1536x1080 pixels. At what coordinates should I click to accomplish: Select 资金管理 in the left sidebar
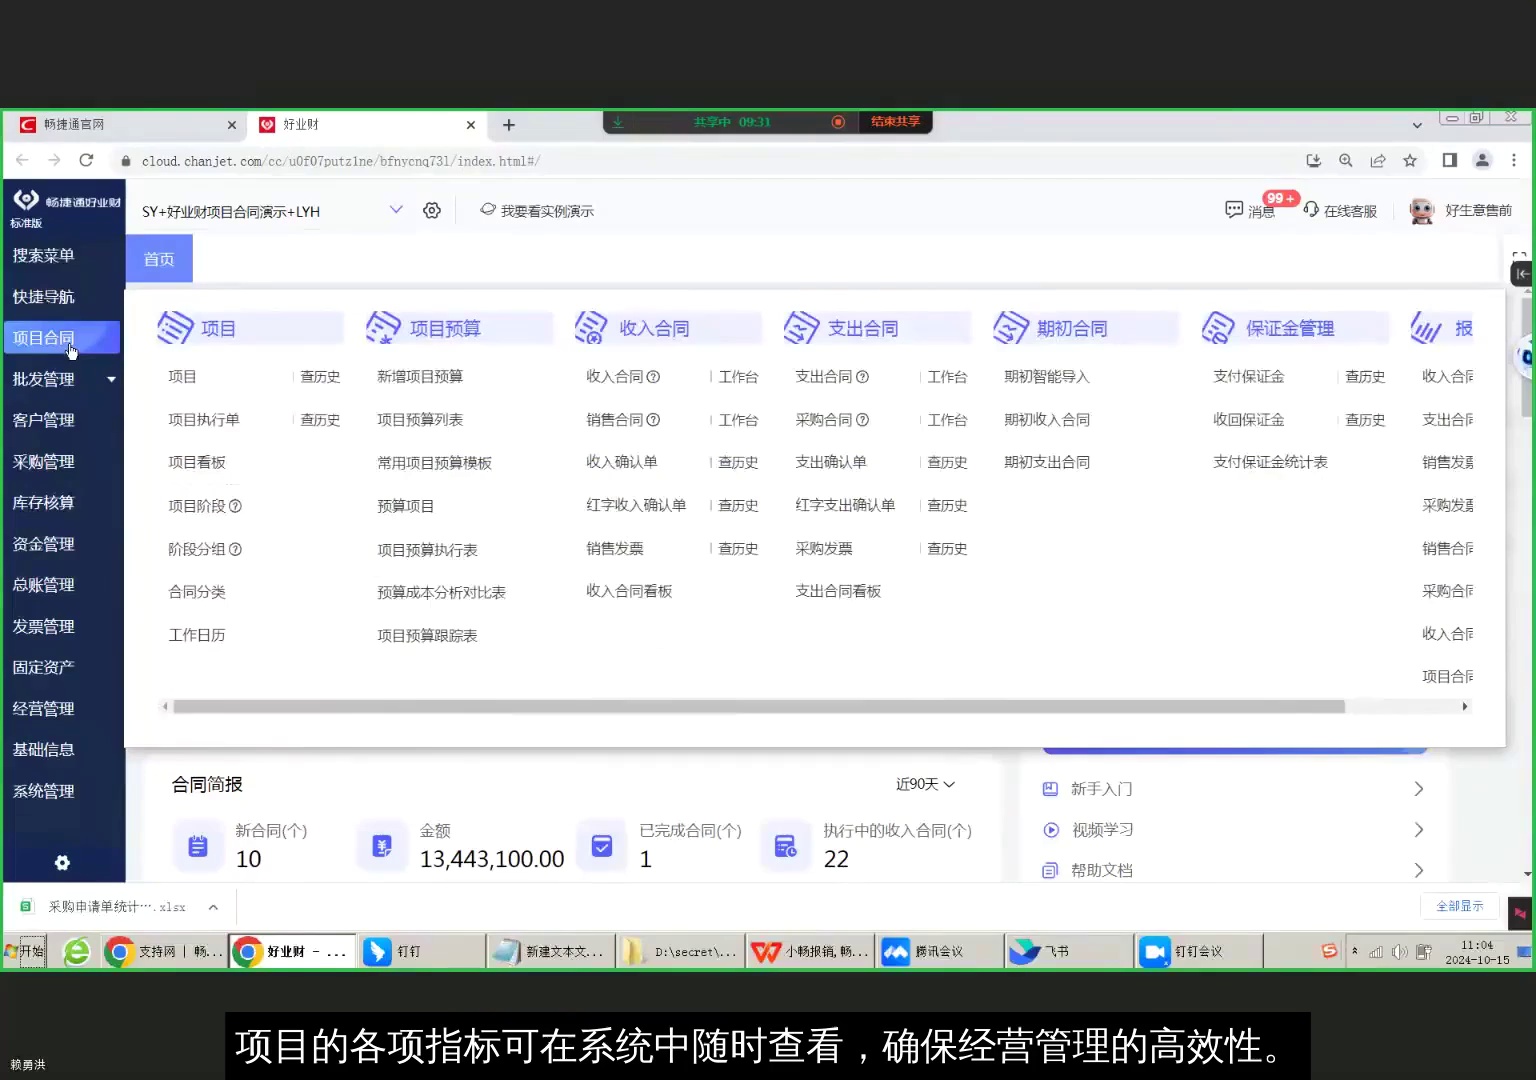43,543
